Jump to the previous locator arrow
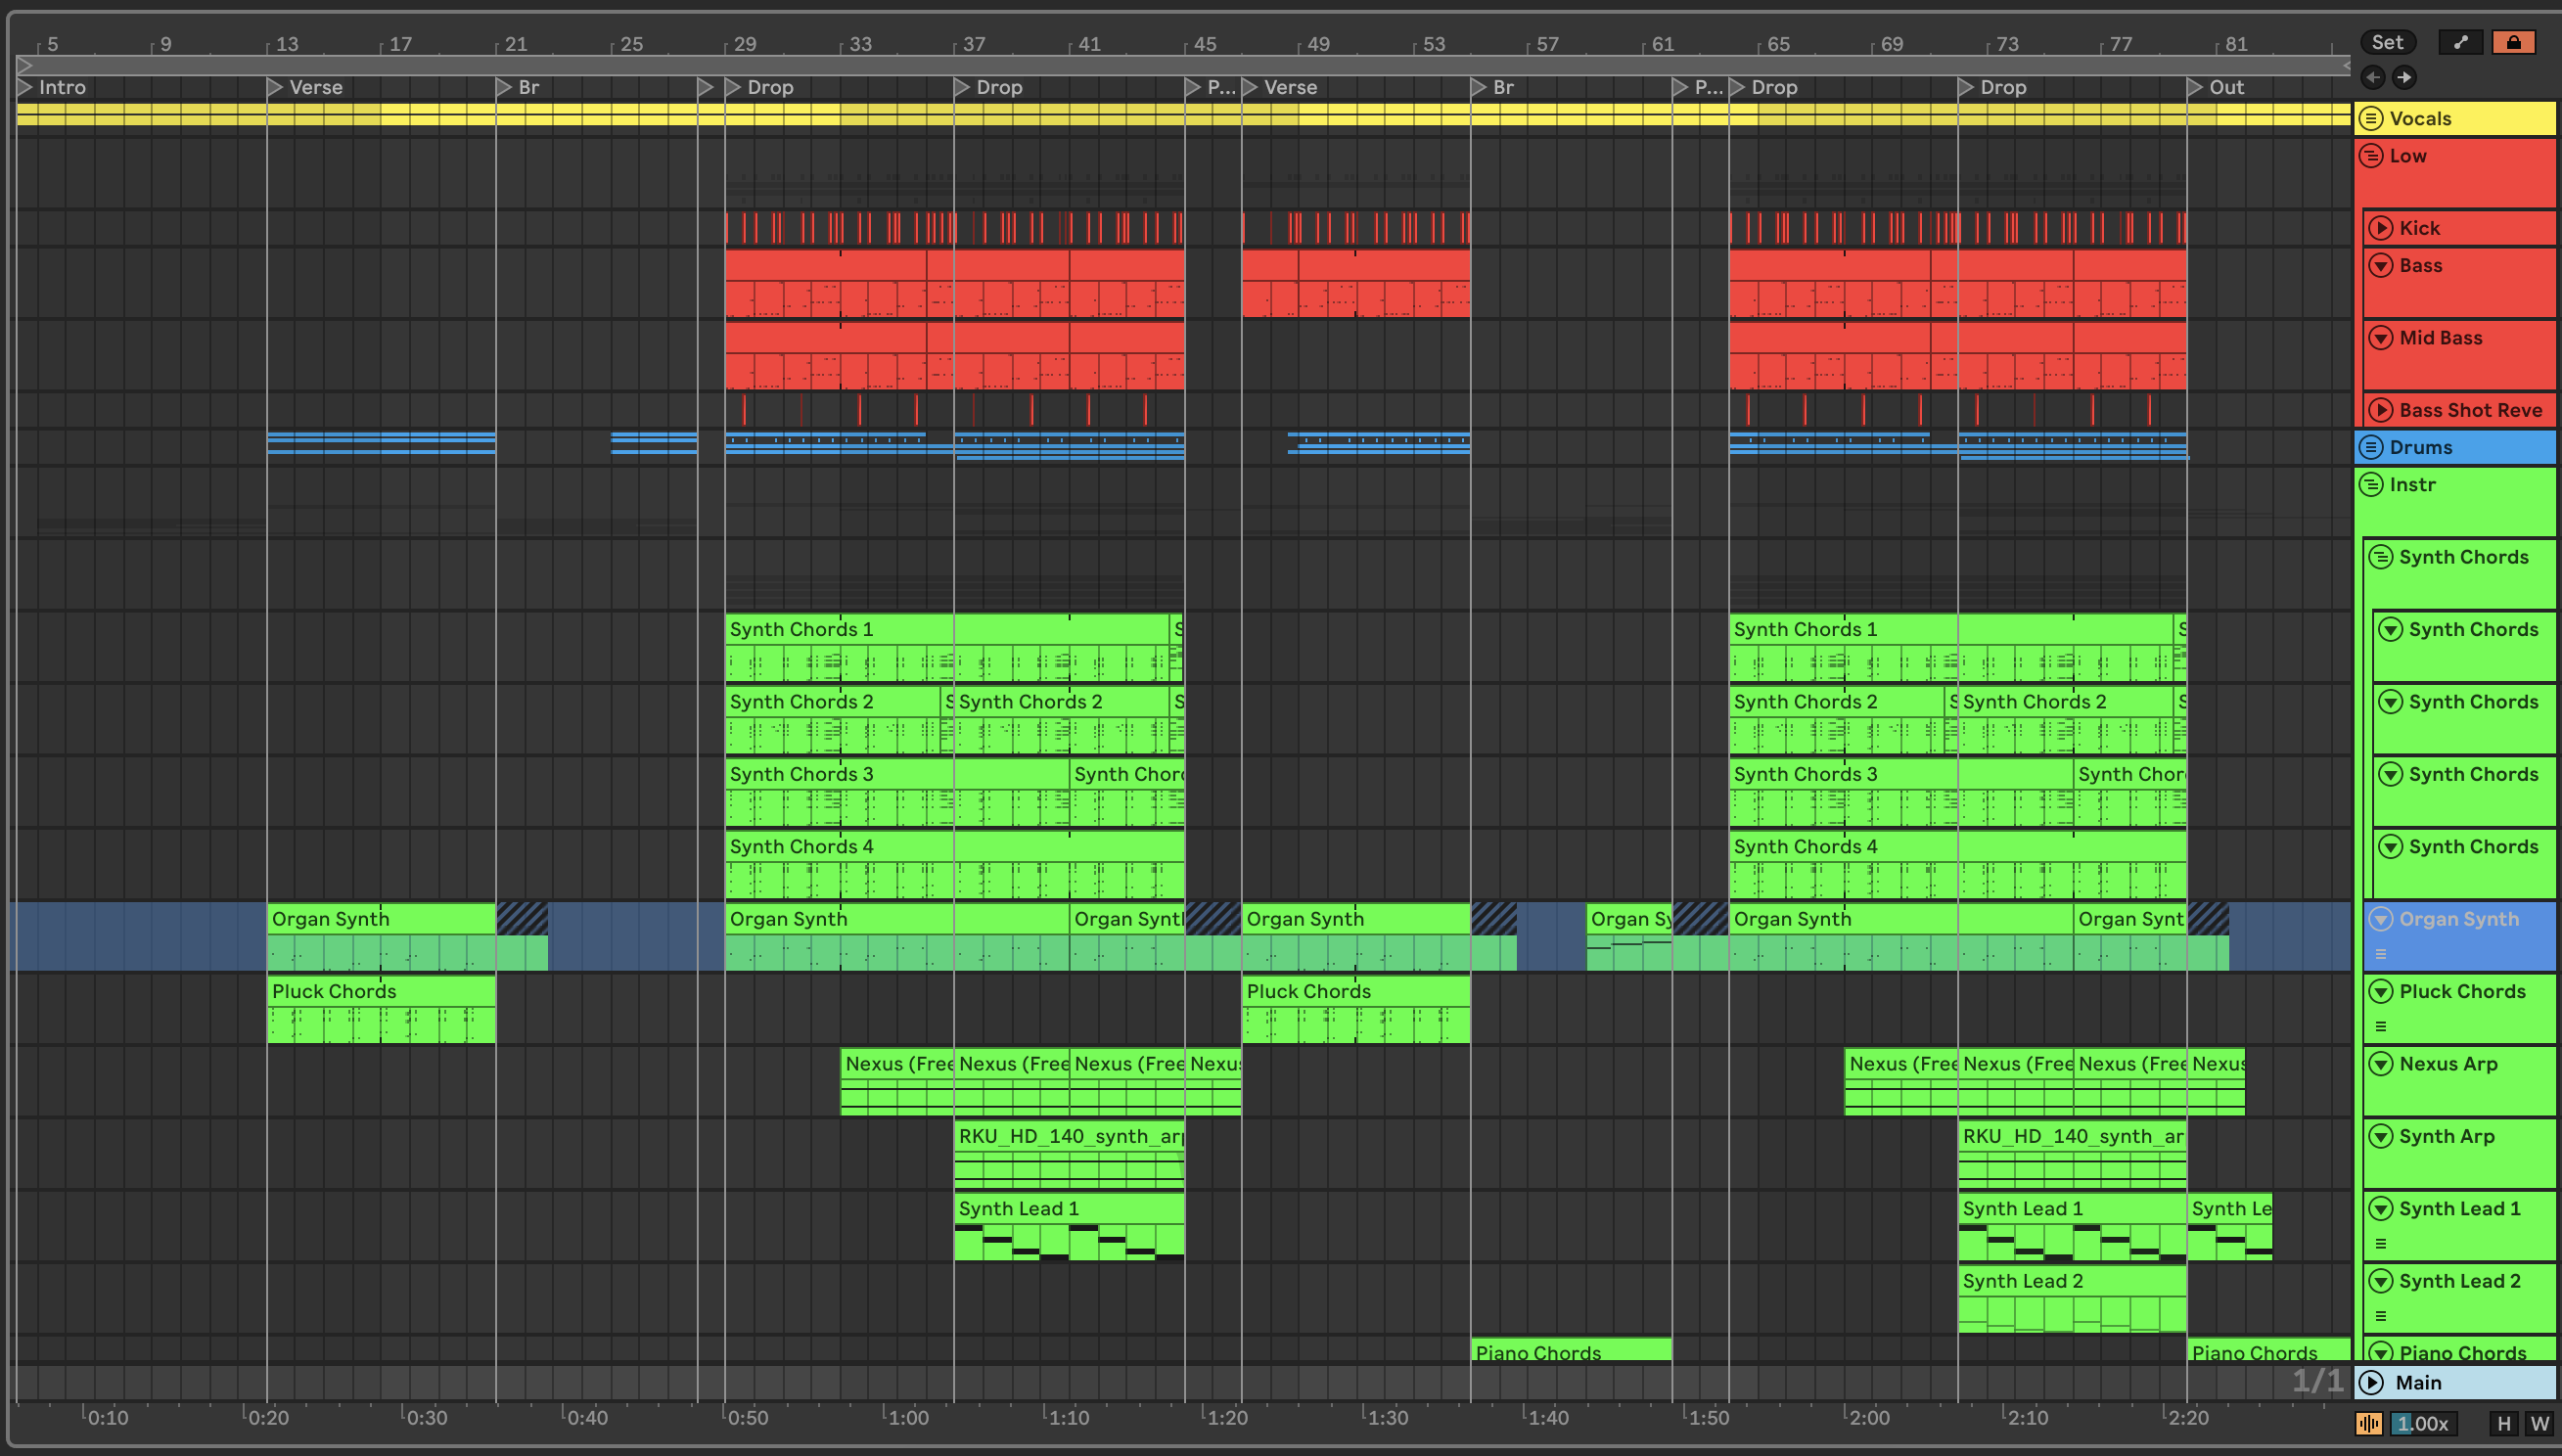 [2372, 77]
